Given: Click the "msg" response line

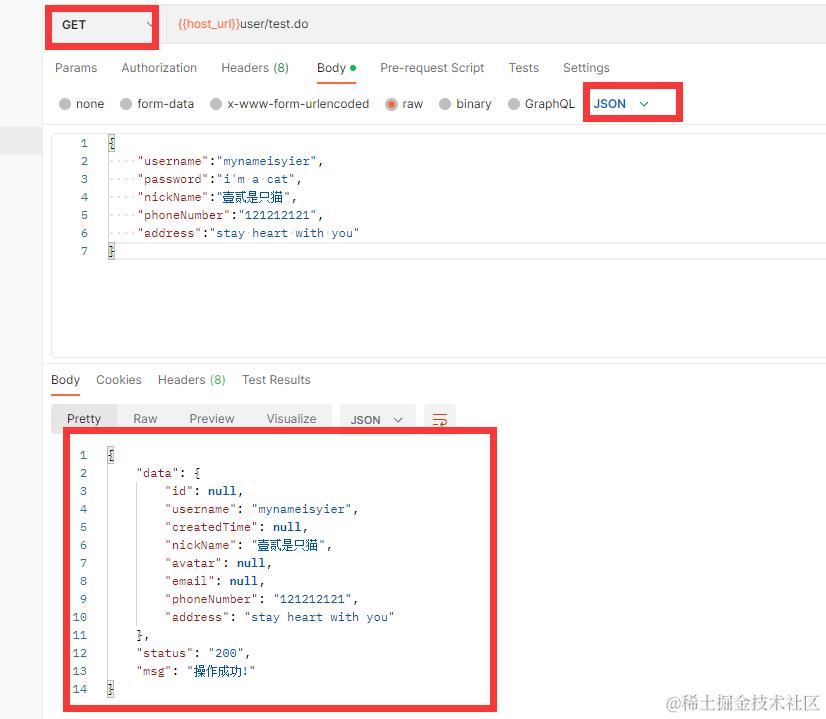Looking at the screenshot, I should tap(196, 671).
